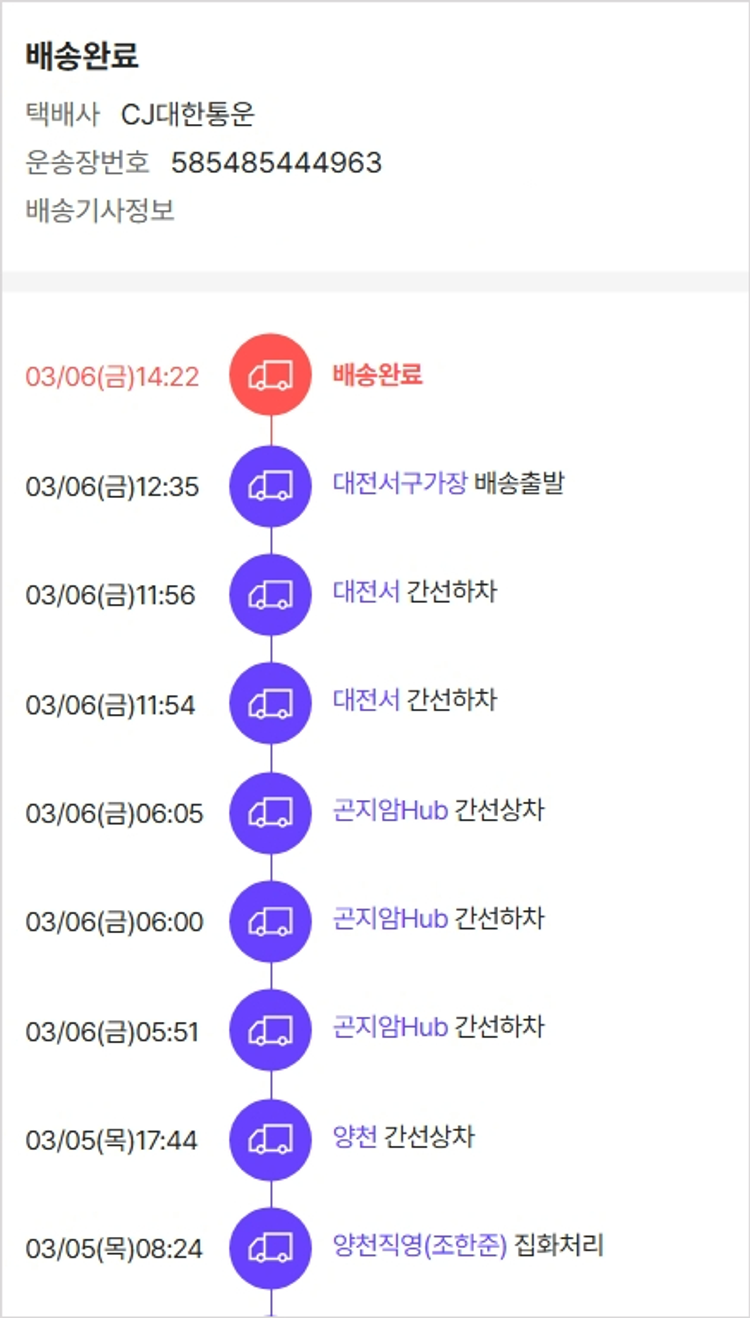This screenshot has width=750, height=1318.
Task: Click the CJ대한통운 courier name
Action: click(188, 115)
